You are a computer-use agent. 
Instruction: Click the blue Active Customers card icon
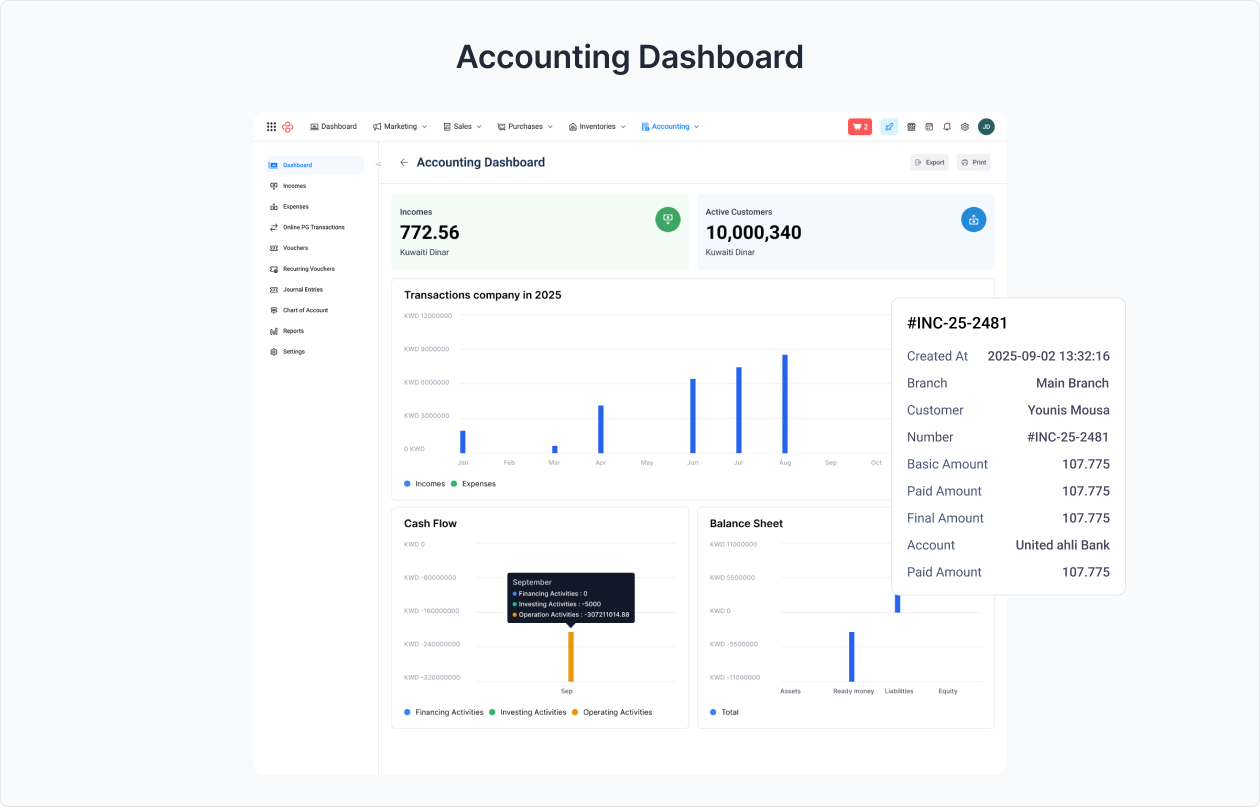(x=973, y=220)
